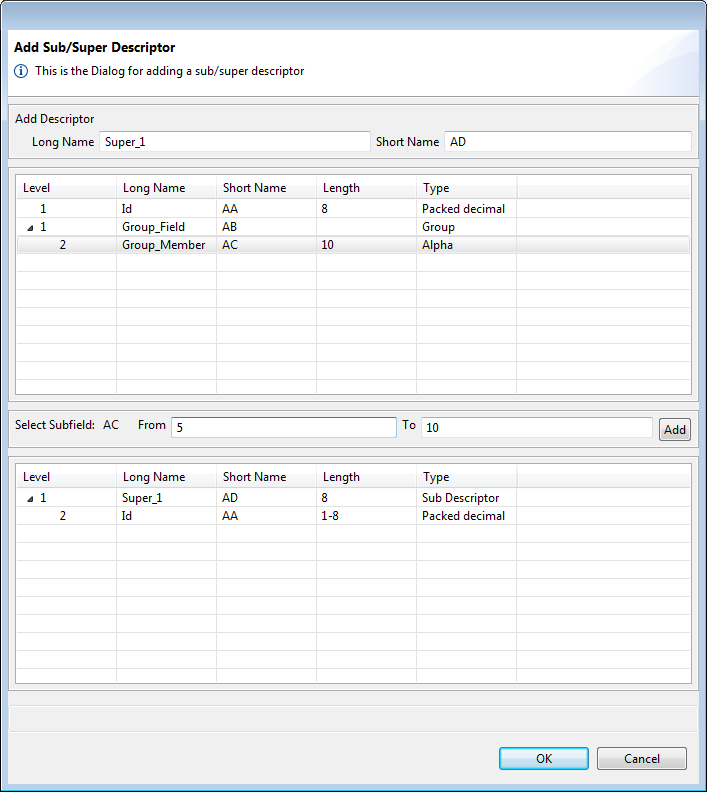Click Add button next to To field
Screen dimensions: 707x792
pos(675,430)
